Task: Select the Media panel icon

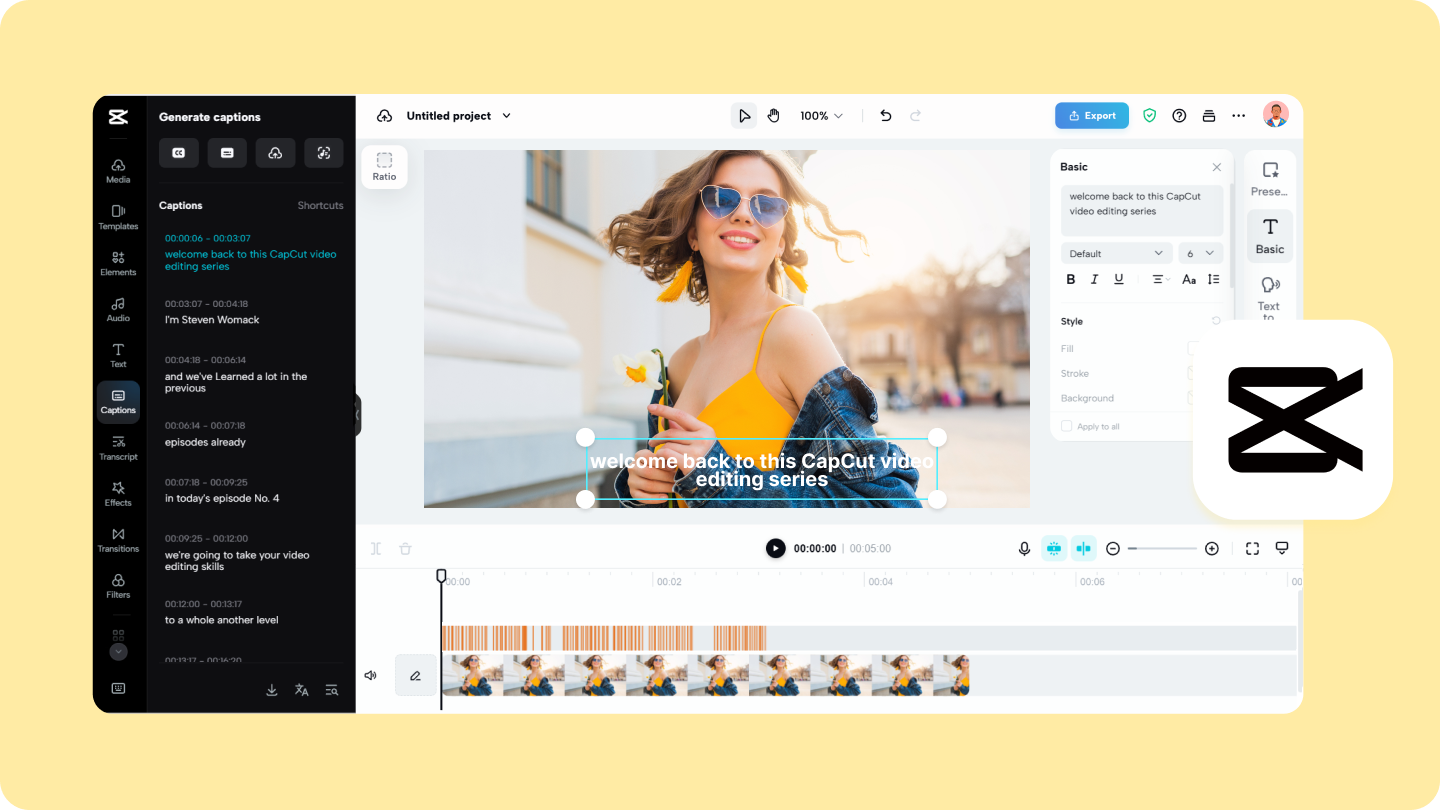Action: 118,170
